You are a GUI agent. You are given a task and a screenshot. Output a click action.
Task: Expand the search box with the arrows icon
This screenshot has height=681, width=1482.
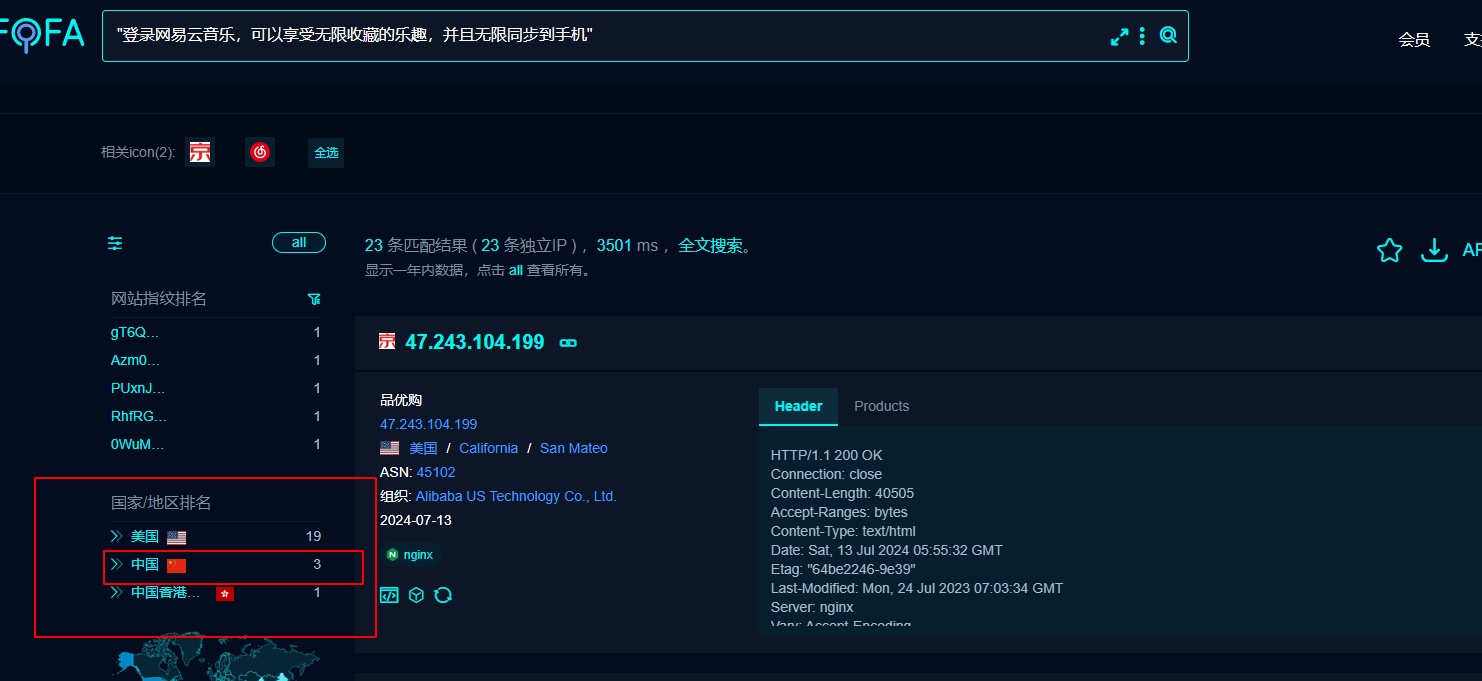point(1119,36)
